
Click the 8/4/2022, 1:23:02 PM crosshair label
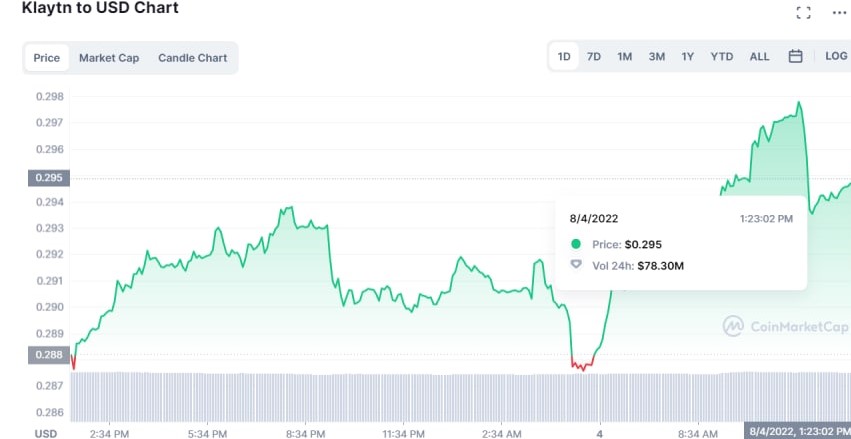798,431
